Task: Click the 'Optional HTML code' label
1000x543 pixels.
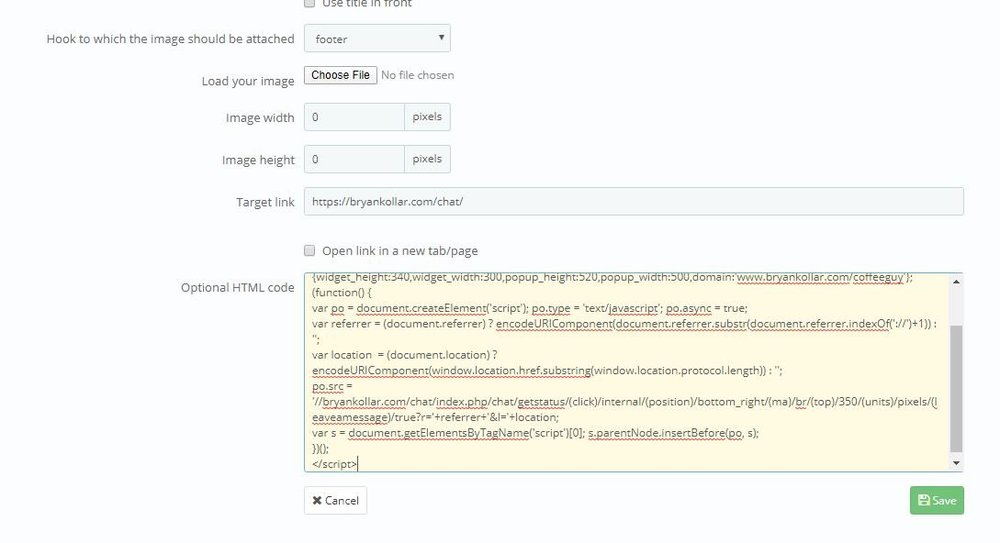Action: [237, 287]
